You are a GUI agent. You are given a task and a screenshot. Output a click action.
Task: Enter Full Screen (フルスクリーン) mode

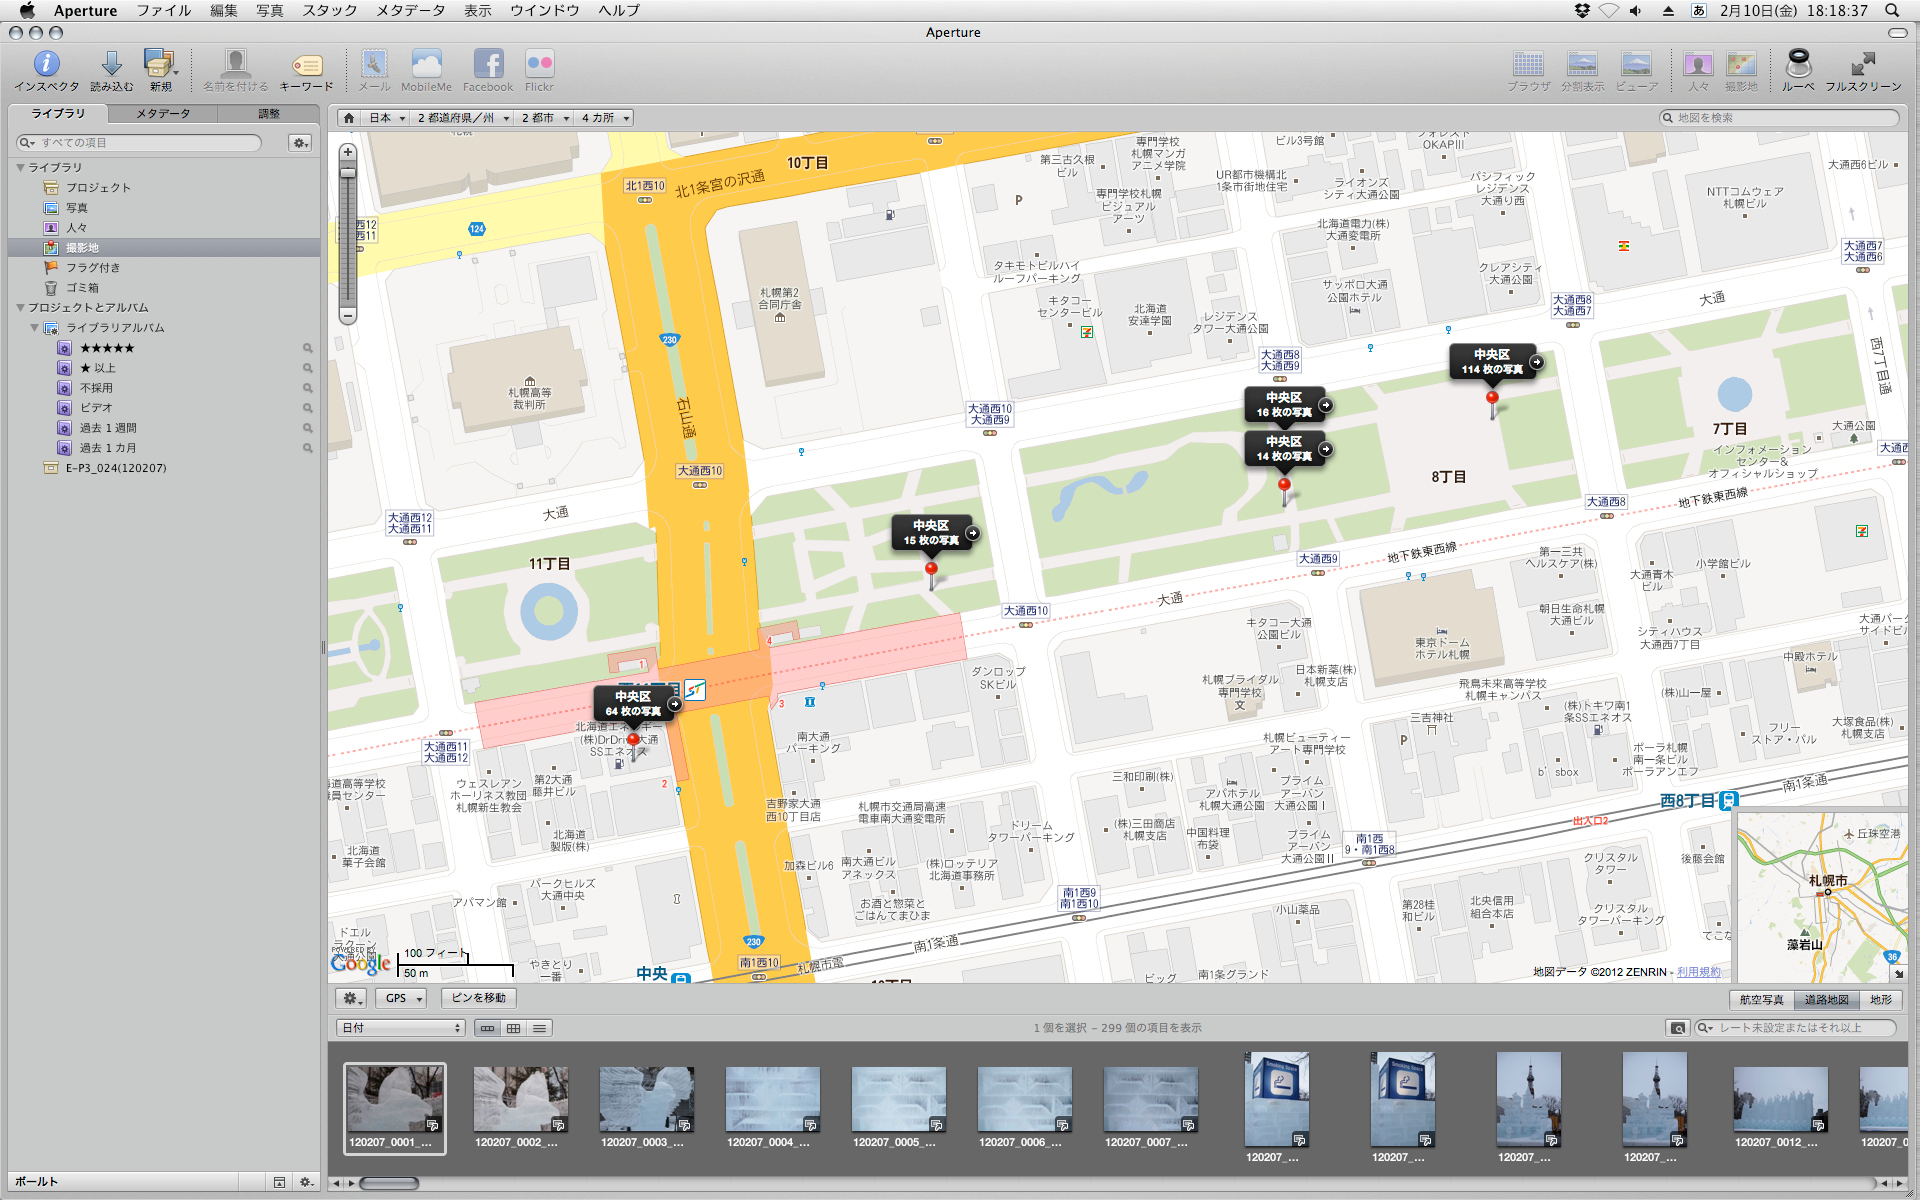click(1862, 65)
